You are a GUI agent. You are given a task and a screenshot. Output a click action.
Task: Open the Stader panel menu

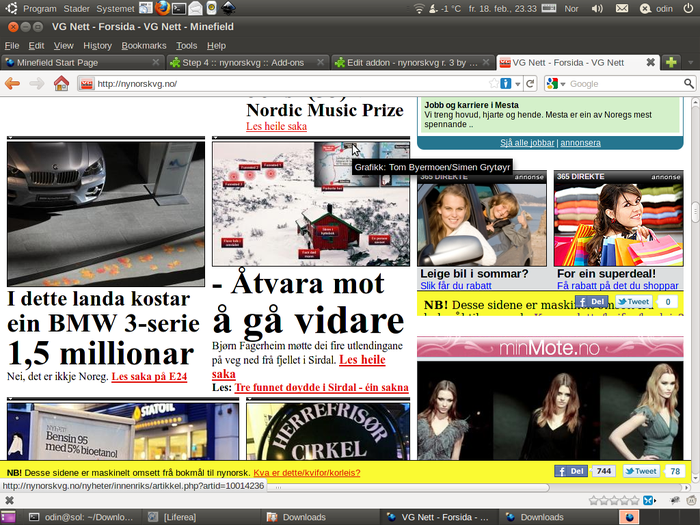[76, 8]
